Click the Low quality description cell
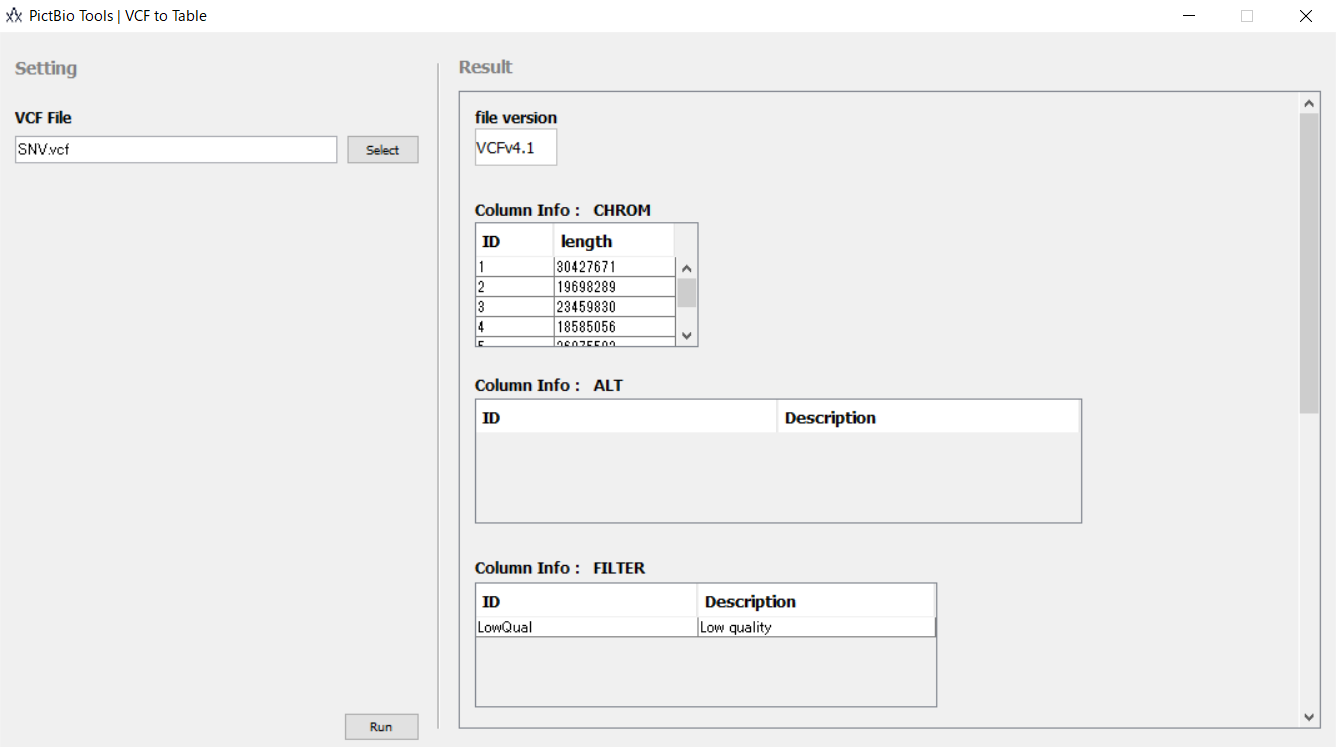The height and width of the screenshot is (747, 1336). point(816,627)
